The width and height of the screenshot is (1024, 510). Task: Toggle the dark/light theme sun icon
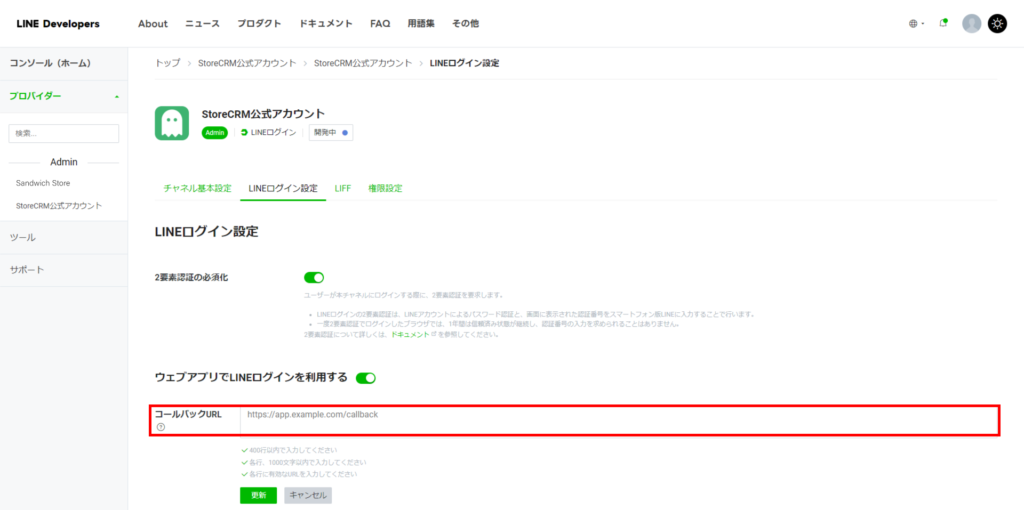click(997, 24)
